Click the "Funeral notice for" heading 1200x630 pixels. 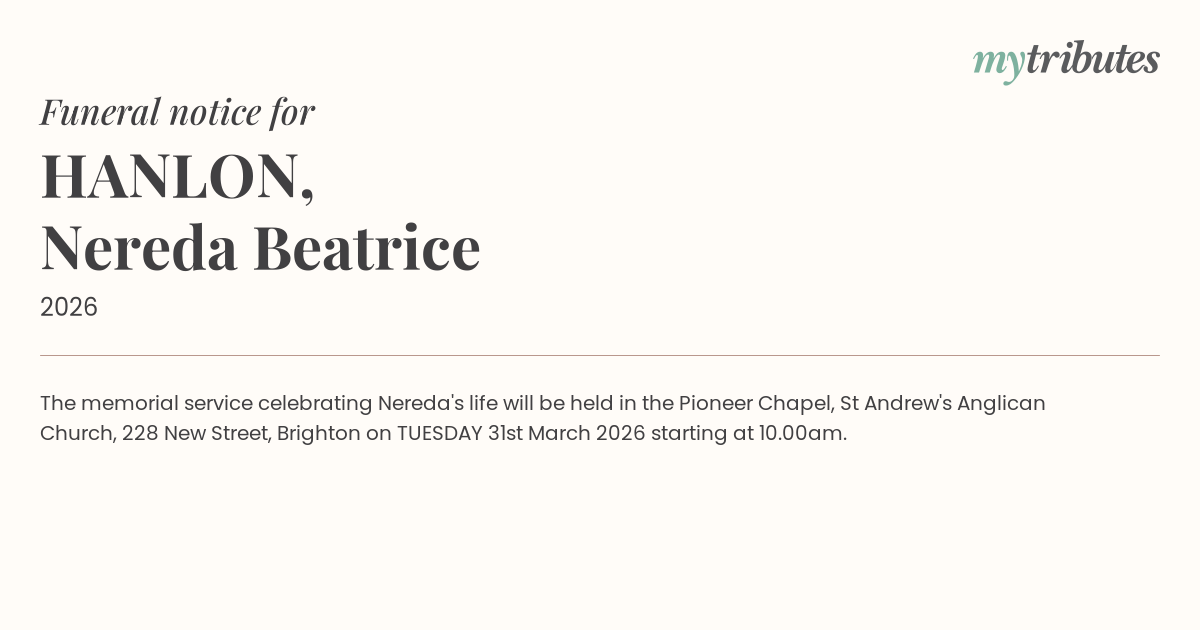tap(178, 112)
